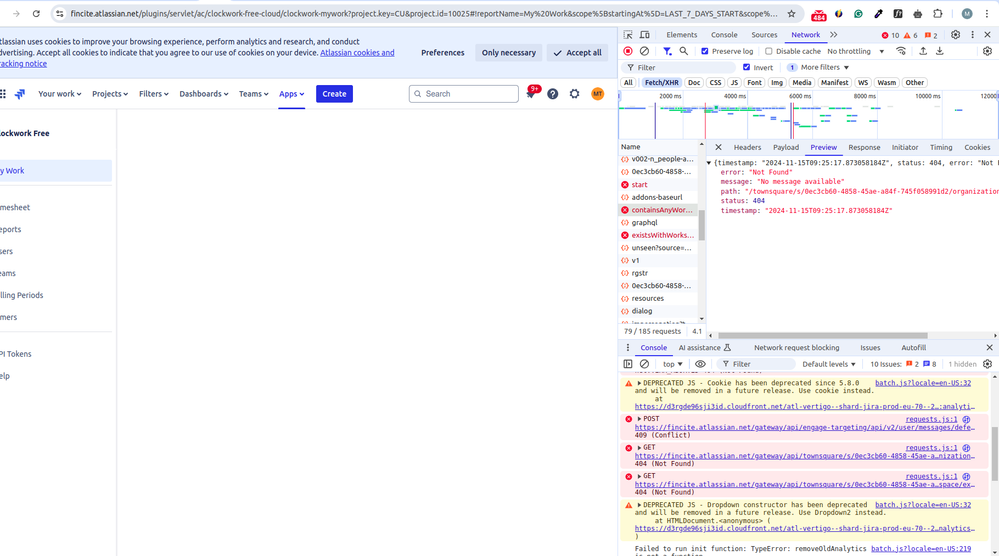Screen dimensions: 999x556
Task: Open the console top context selector
Action: (x=672, y=364)
